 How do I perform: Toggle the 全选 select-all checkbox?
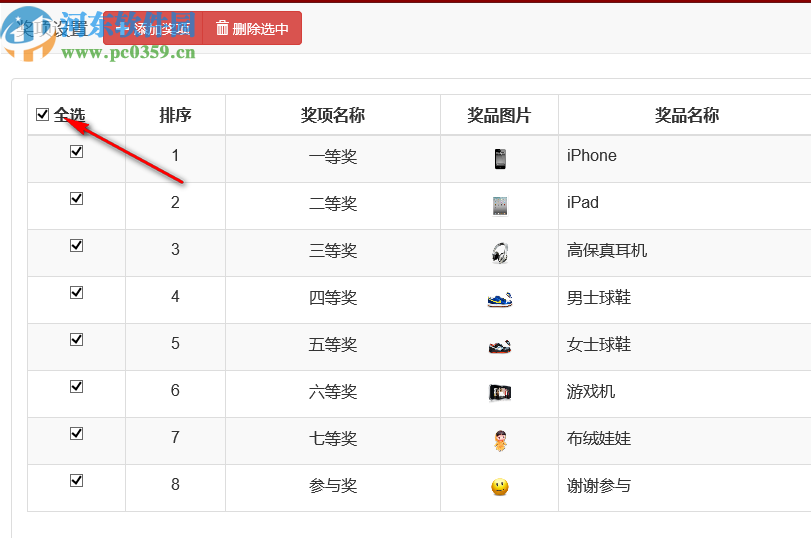coord(42,114)
